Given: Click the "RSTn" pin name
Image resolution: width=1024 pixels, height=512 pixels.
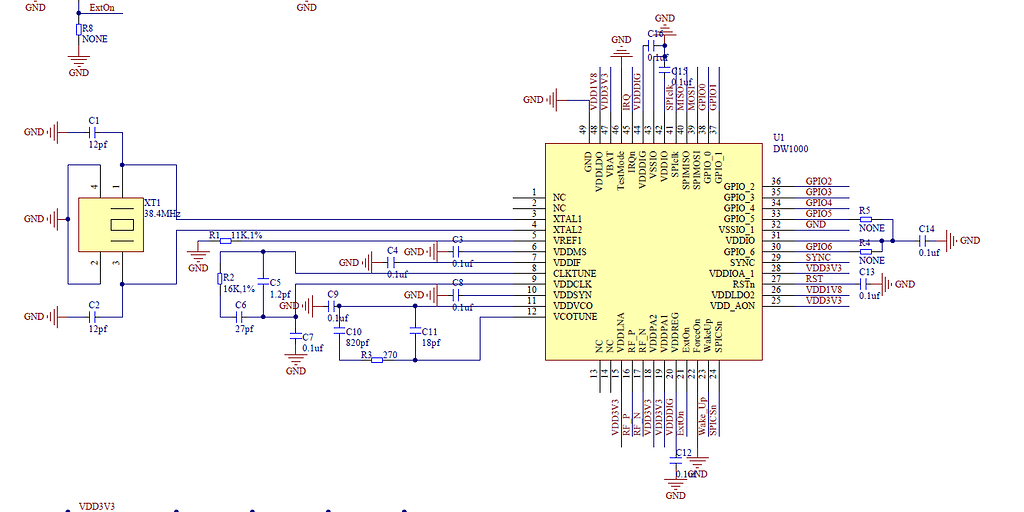Looking at the screenshot, I should click(743, 284).
